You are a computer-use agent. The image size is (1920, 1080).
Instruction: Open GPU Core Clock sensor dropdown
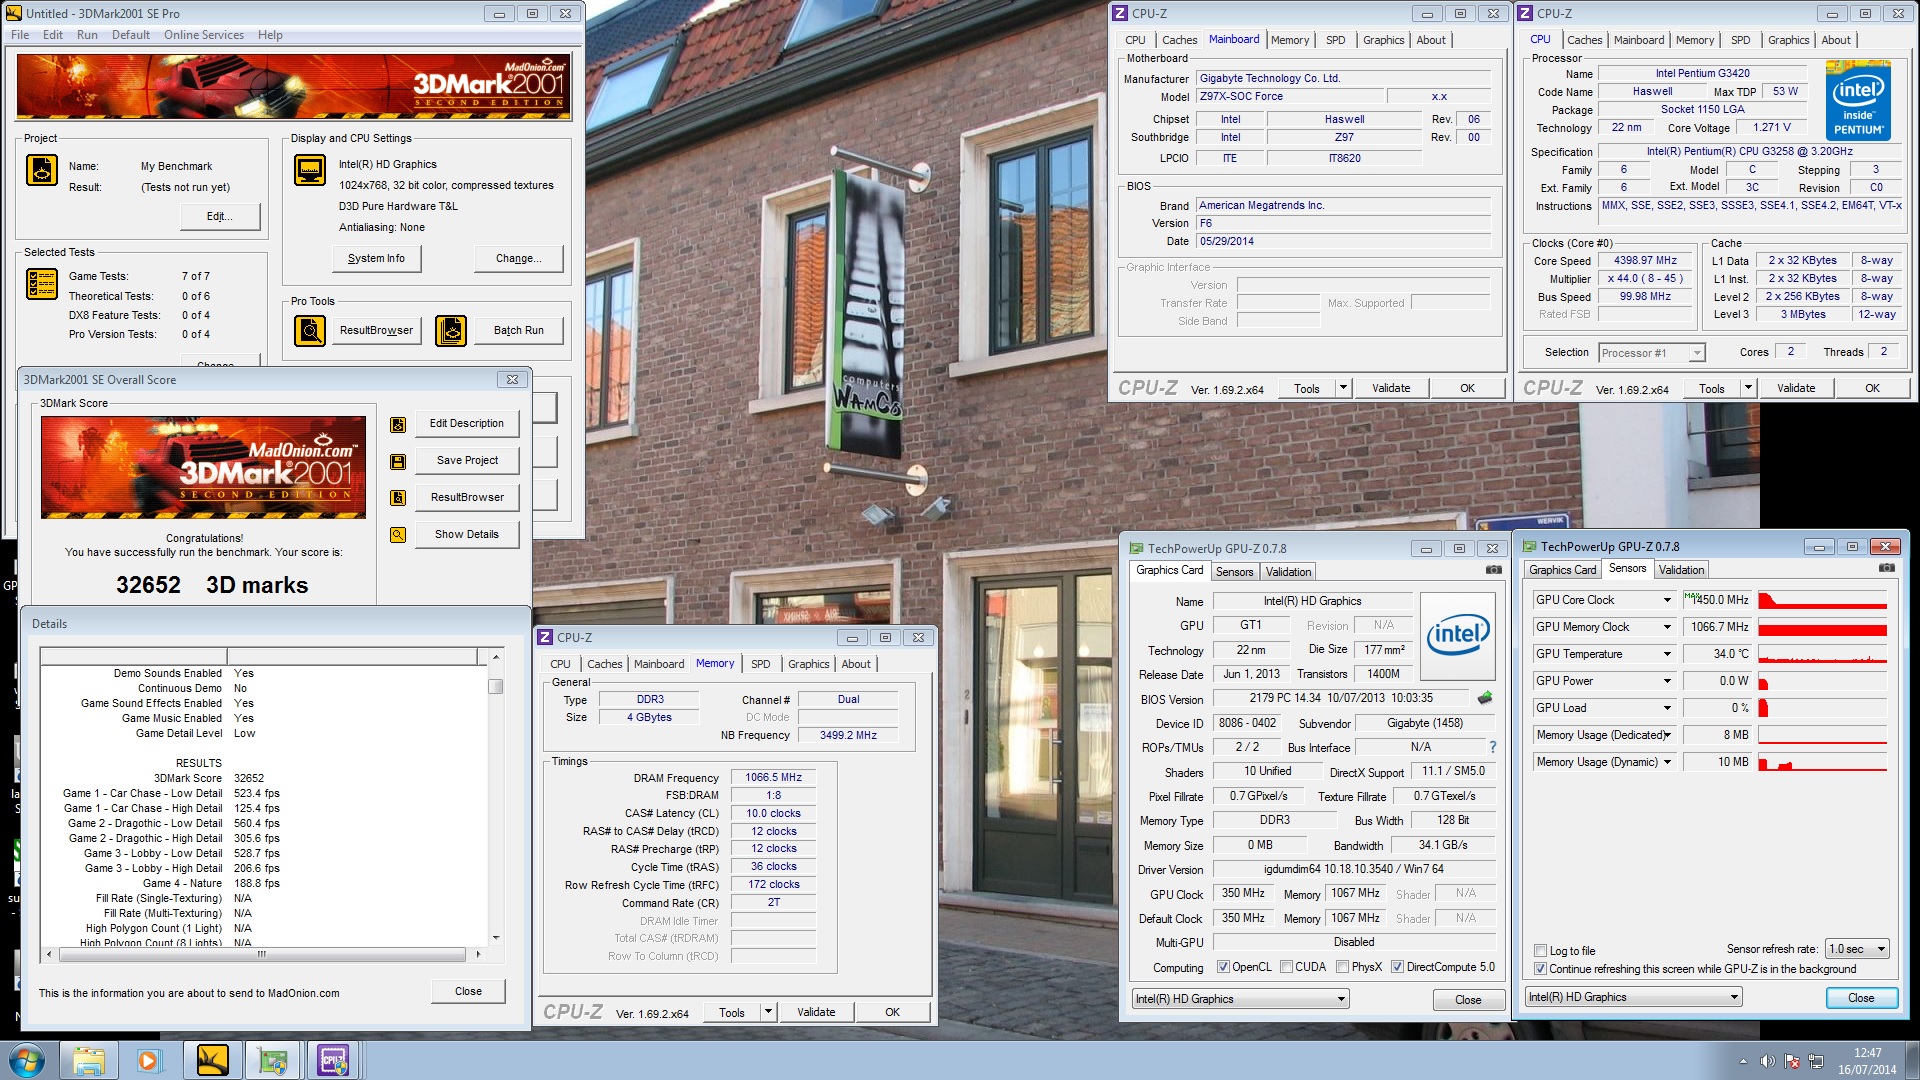(x=1667, y=600)
